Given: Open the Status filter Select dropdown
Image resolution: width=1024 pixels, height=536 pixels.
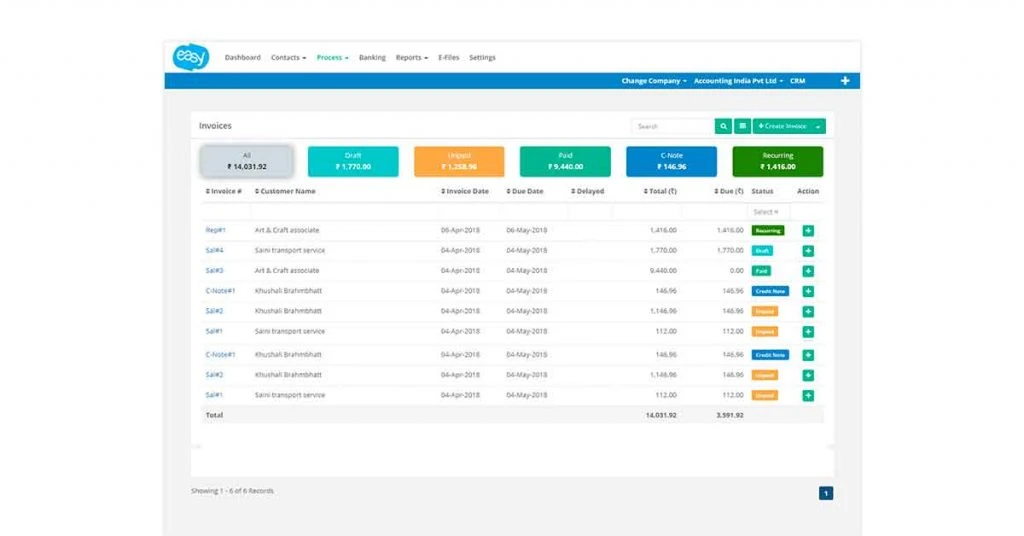Looking at the screenshot, I should coord(767,212).
